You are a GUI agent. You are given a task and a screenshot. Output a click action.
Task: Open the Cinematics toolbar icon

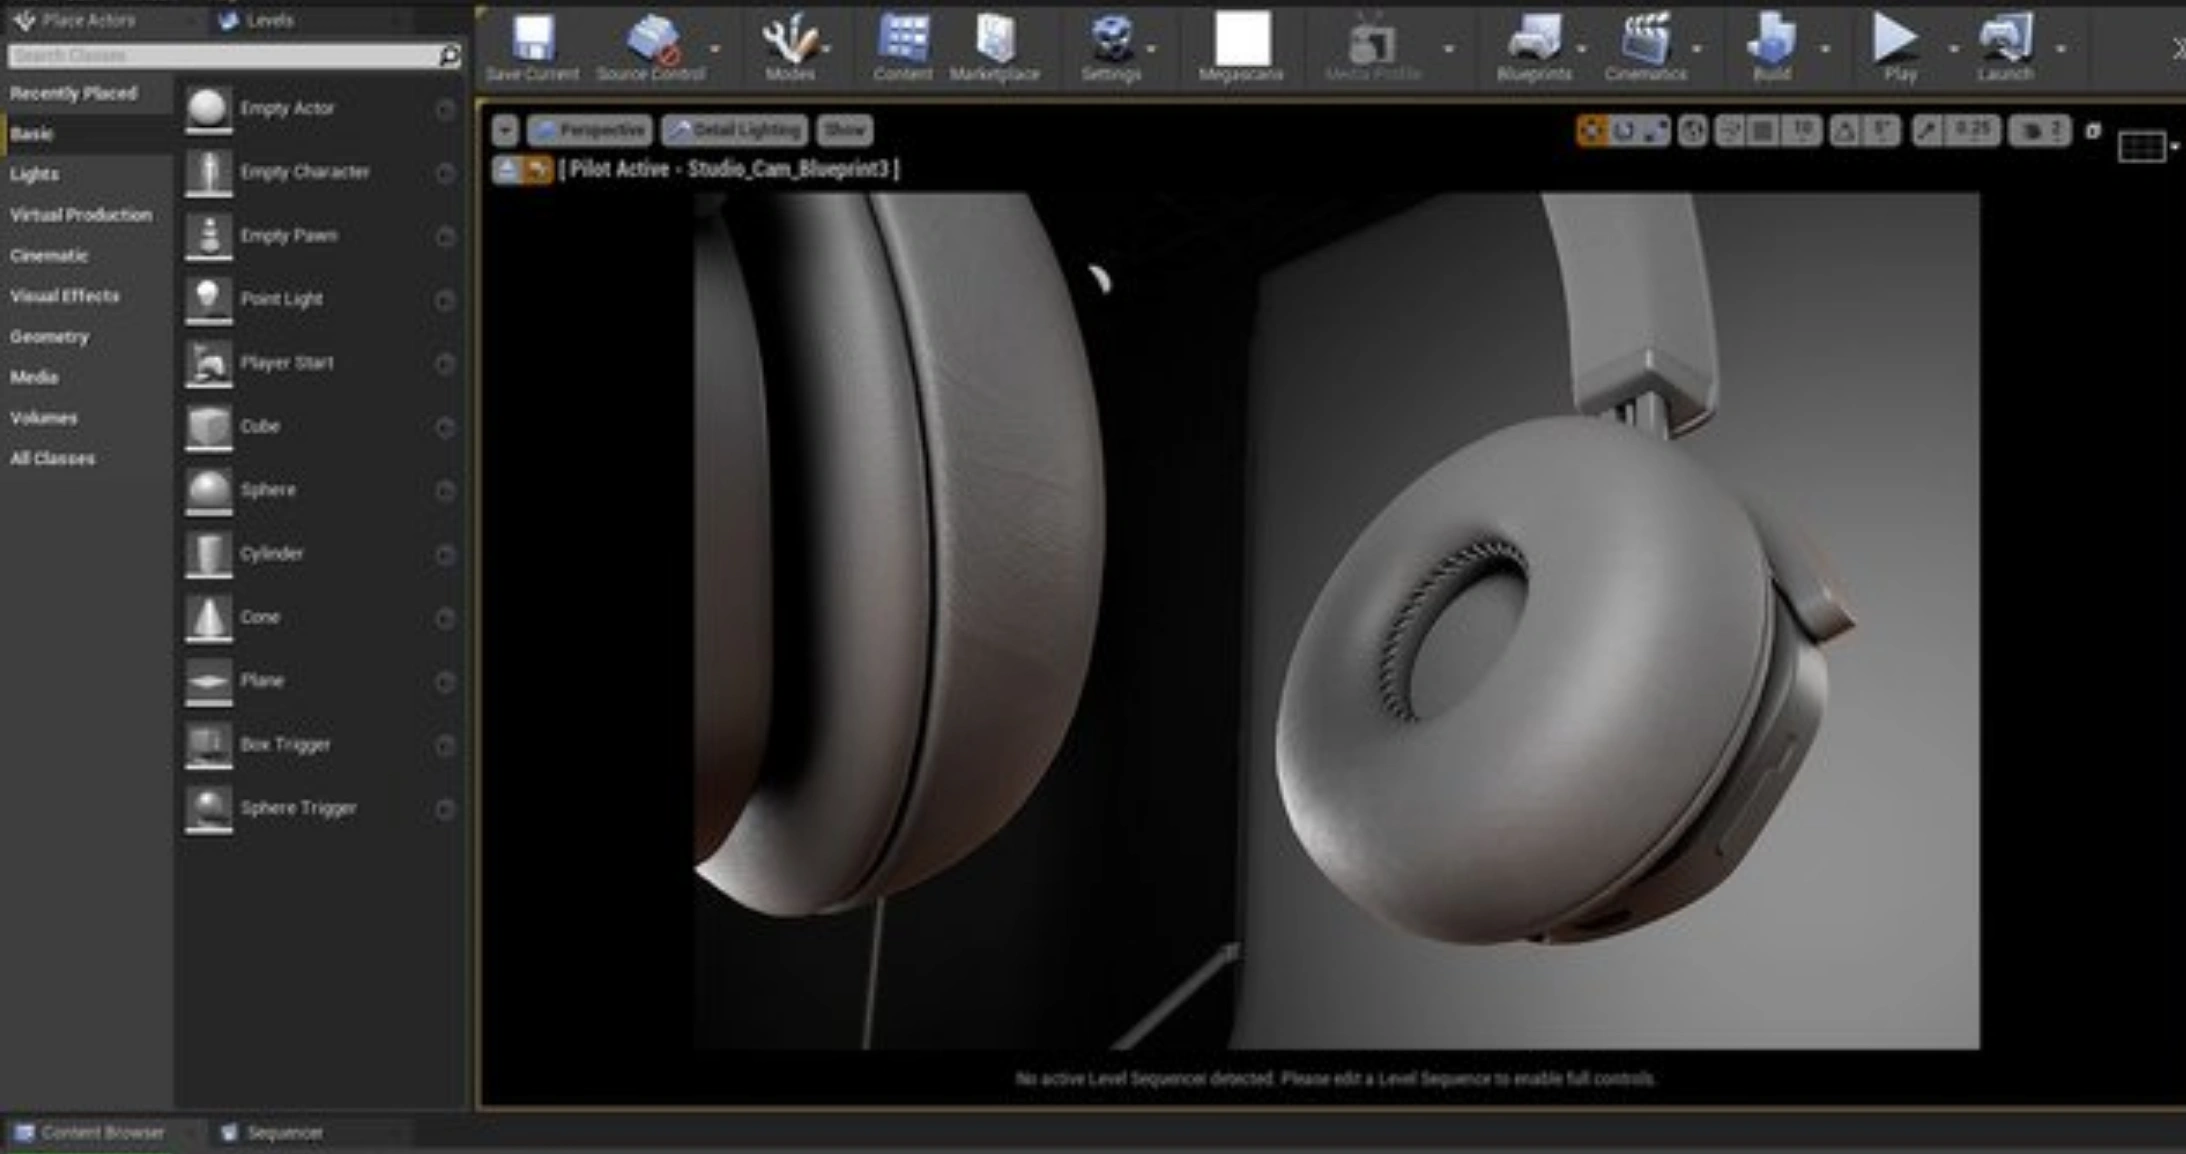pos(1646,46)
